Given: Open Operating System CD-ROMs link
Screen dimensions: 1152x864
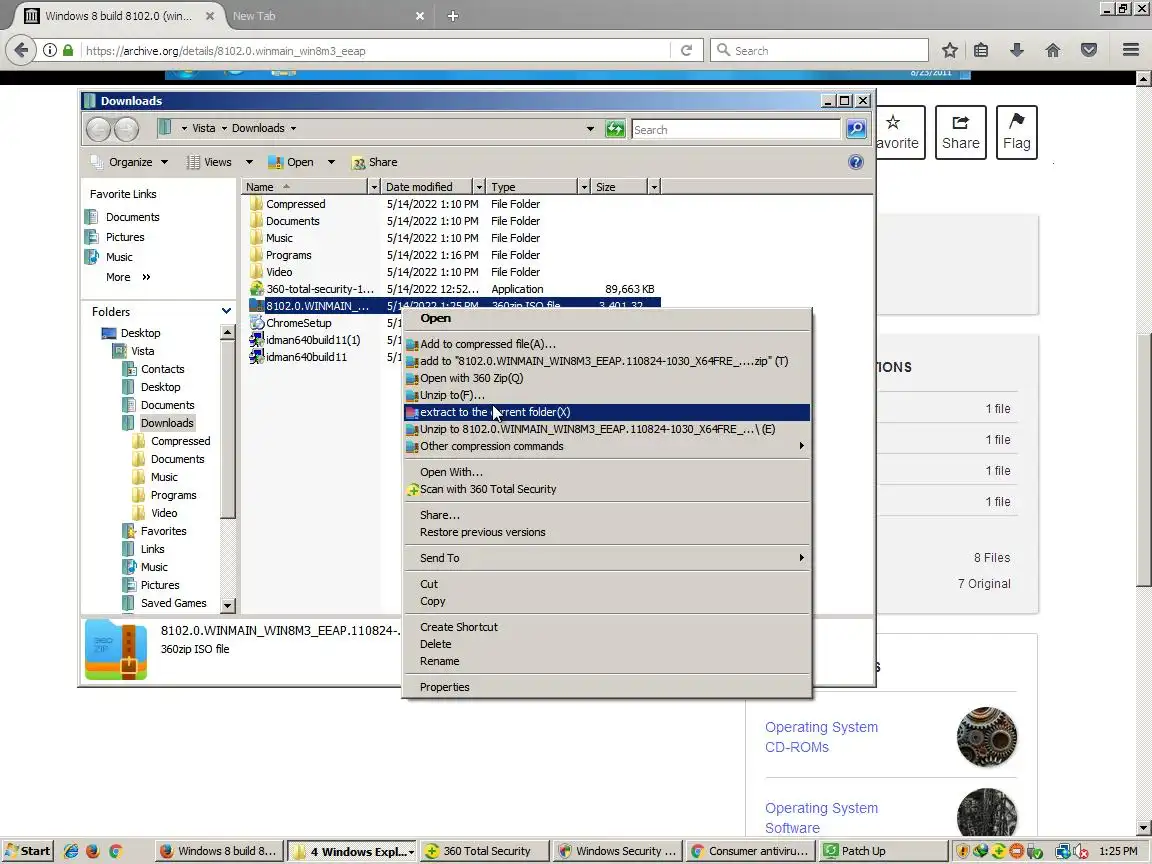Looking at the screenshot, I should point(821,737).
